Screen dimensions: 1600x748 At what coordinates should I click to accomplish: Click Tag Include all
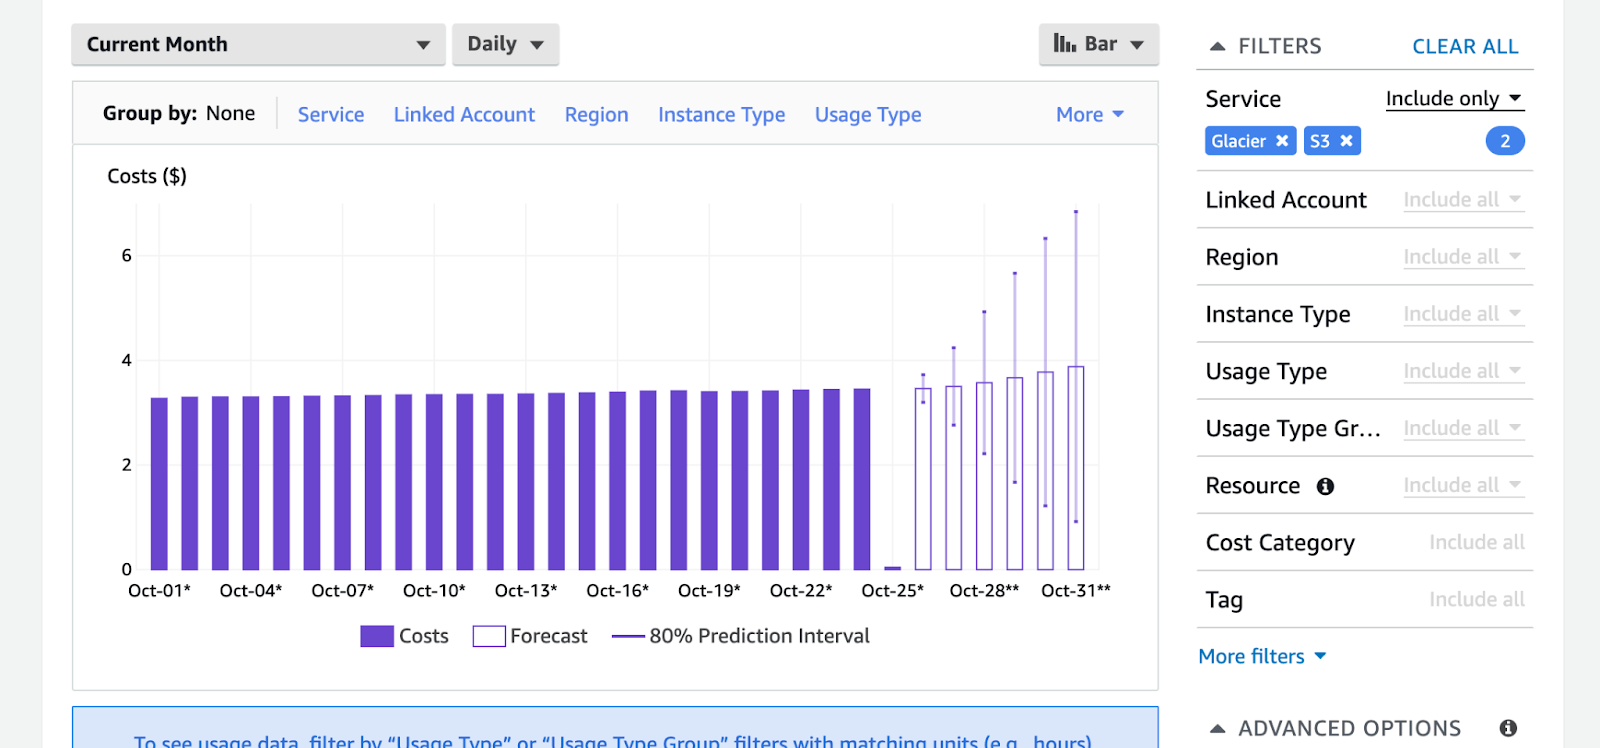[1477, 599]
